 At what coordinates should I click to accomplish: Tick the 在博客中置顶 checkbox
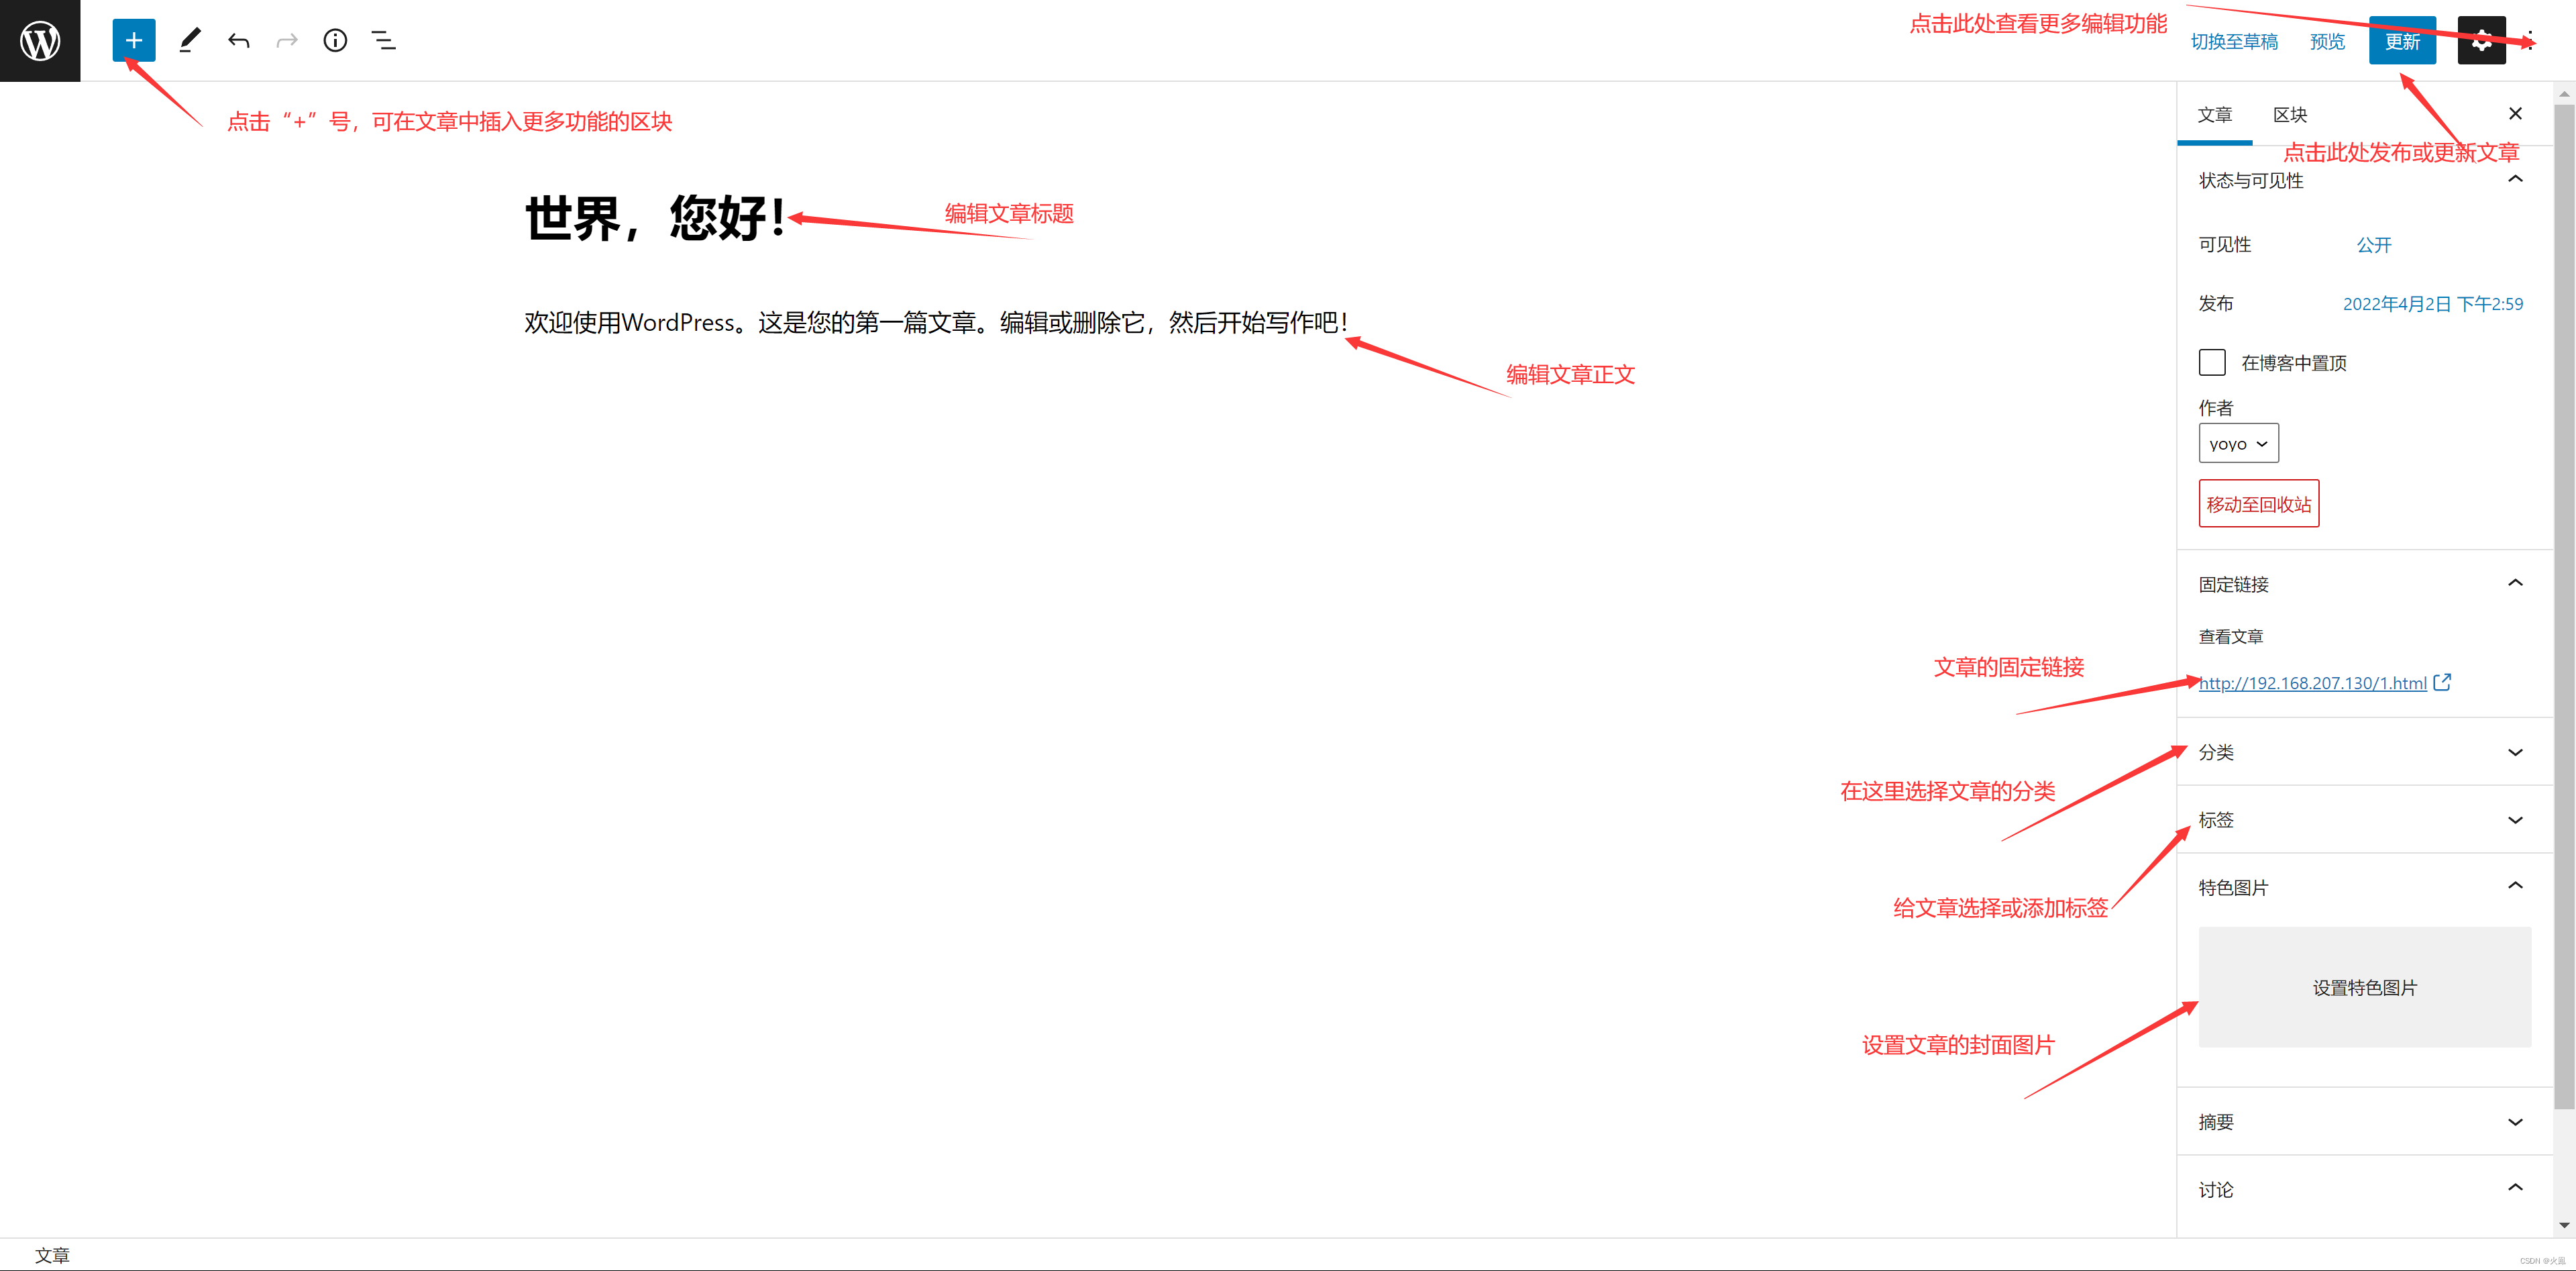[2212, 362]
